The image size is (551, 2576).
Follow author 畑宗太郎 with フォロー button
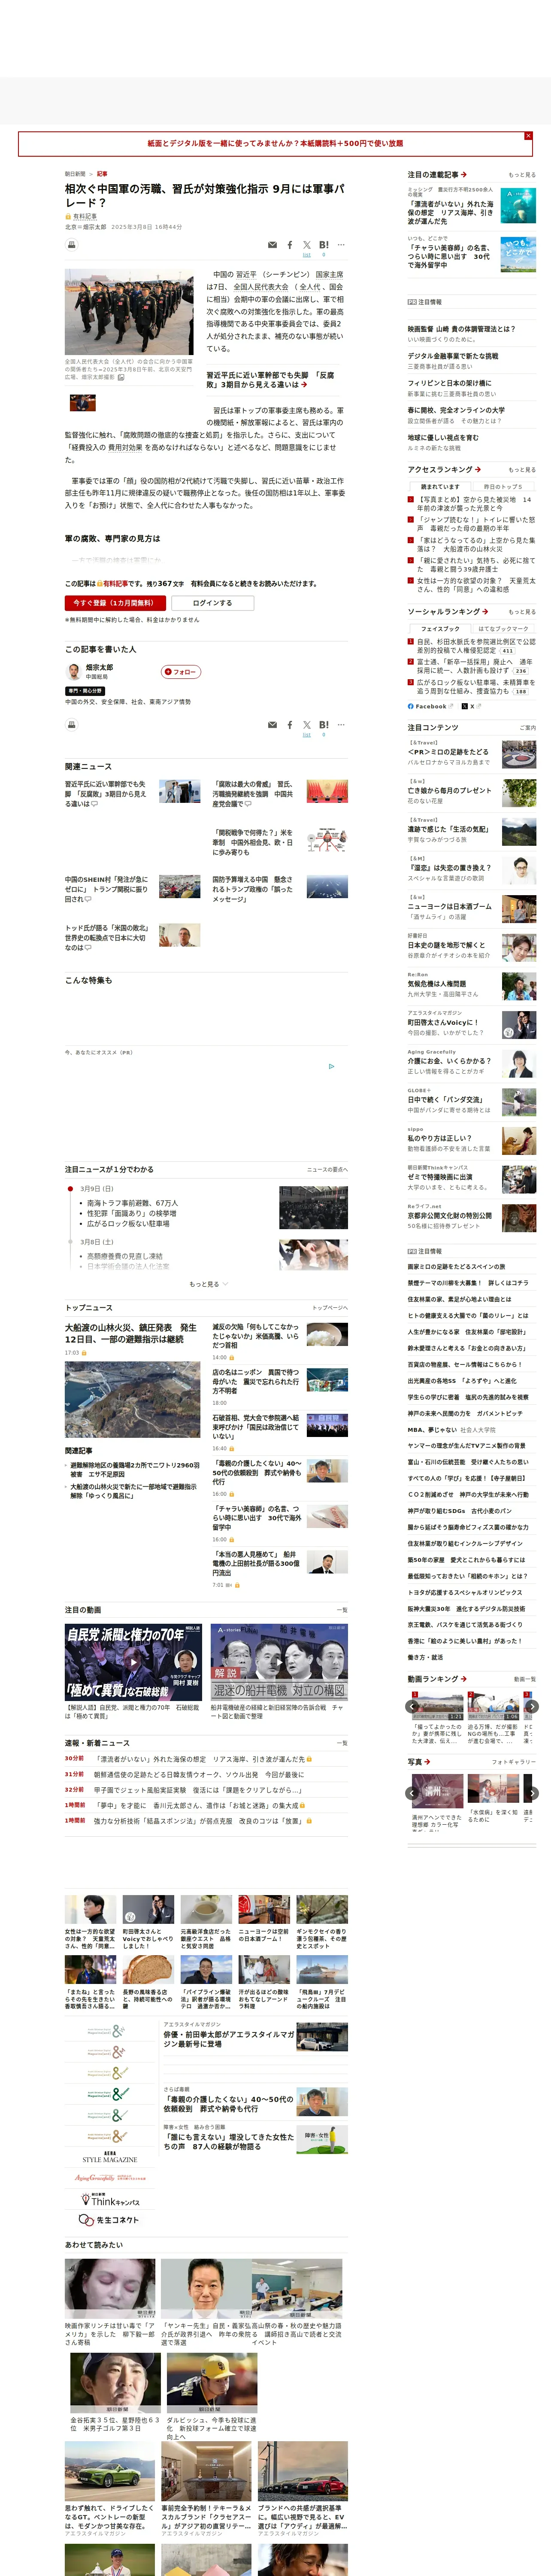[x=181, y=672]
